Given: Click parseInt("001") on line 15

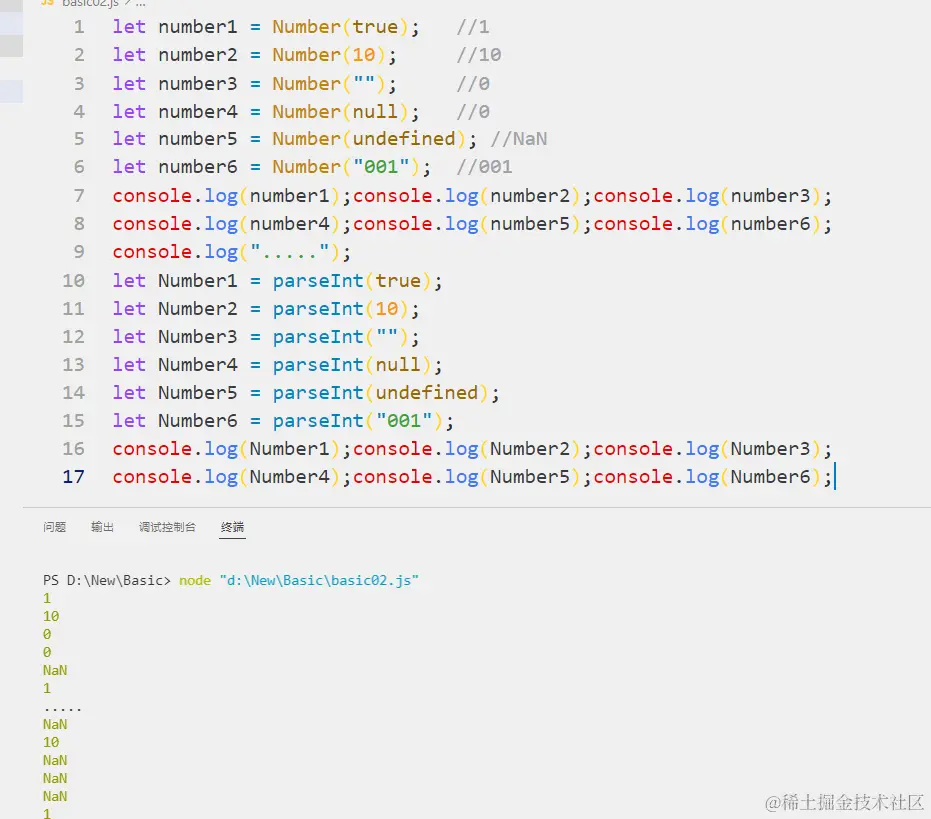Looking at the screenshot, I should 357,421.
